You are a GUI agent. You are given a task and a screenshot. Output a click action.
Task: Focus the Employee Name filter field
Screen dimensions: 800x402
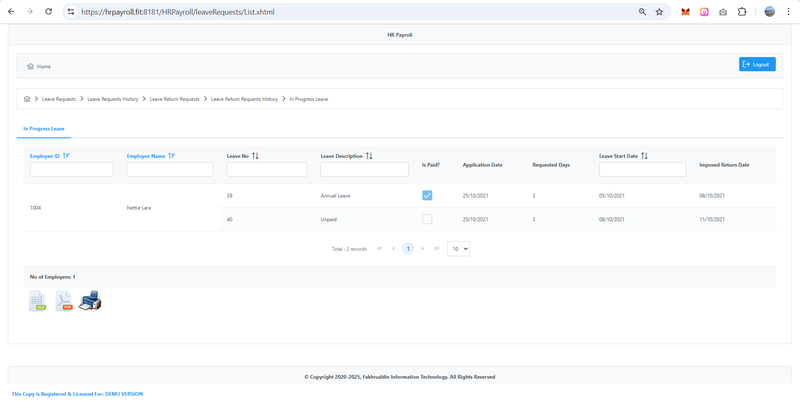point(170,169)
